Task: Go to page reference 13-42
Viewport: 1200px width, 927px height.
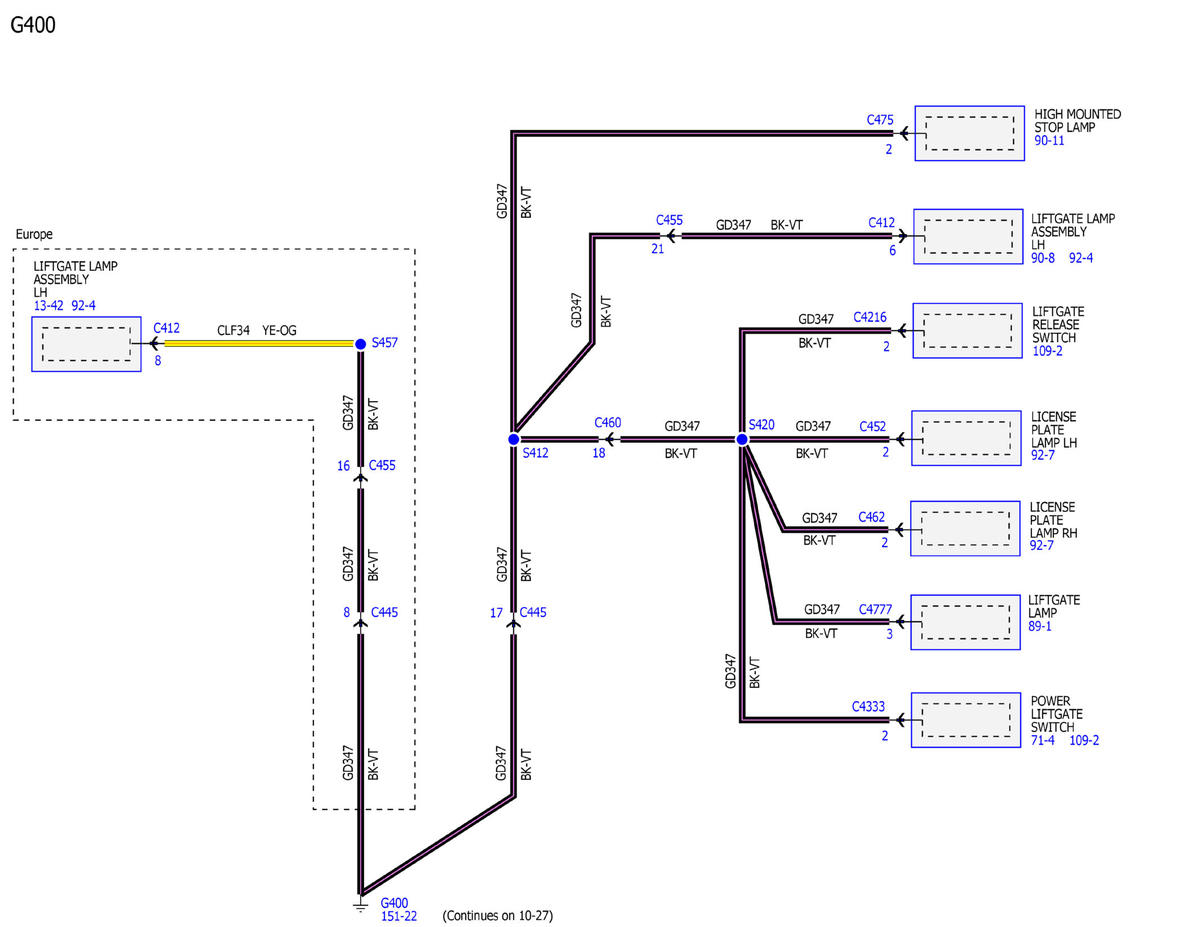Action: click(x=48, y=306)
